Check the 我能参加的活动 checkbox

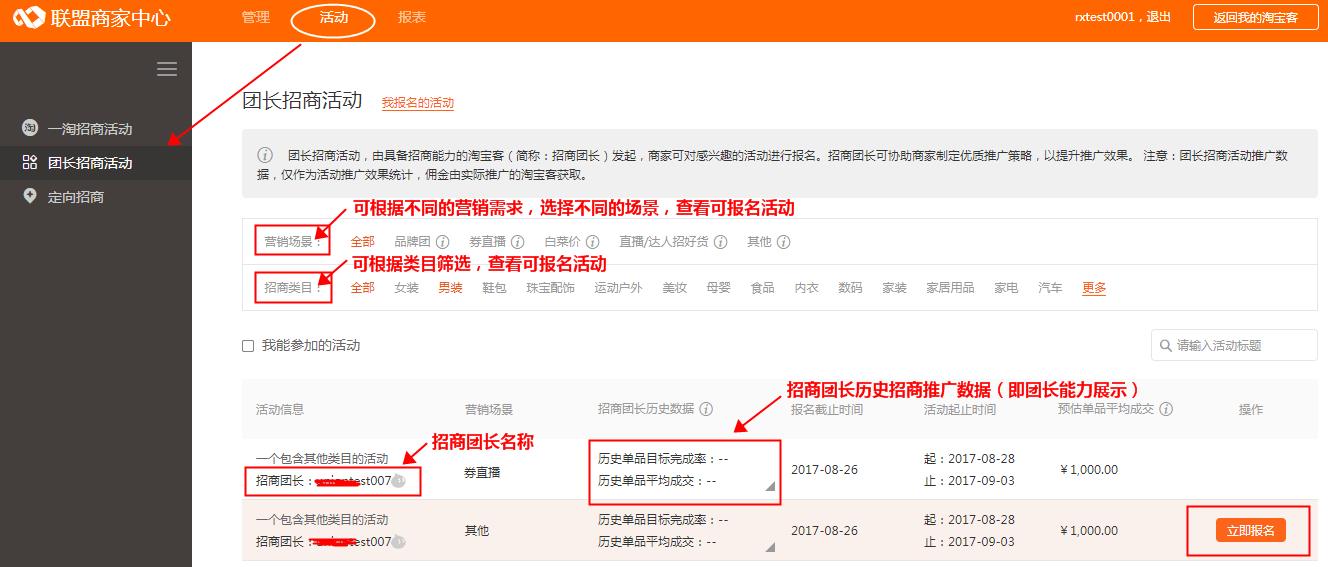(248, 346)
